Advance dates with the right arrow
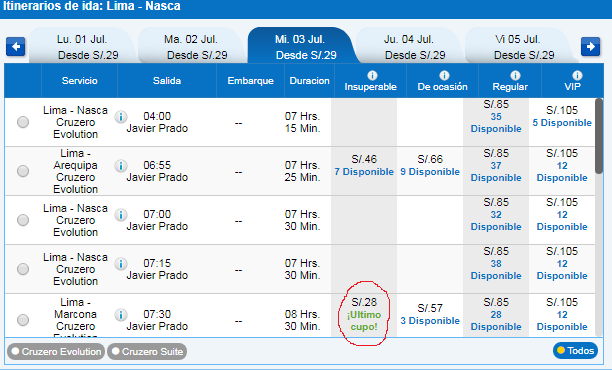Image resolution: width=612 pixels, height=371 pixels. 591,47
